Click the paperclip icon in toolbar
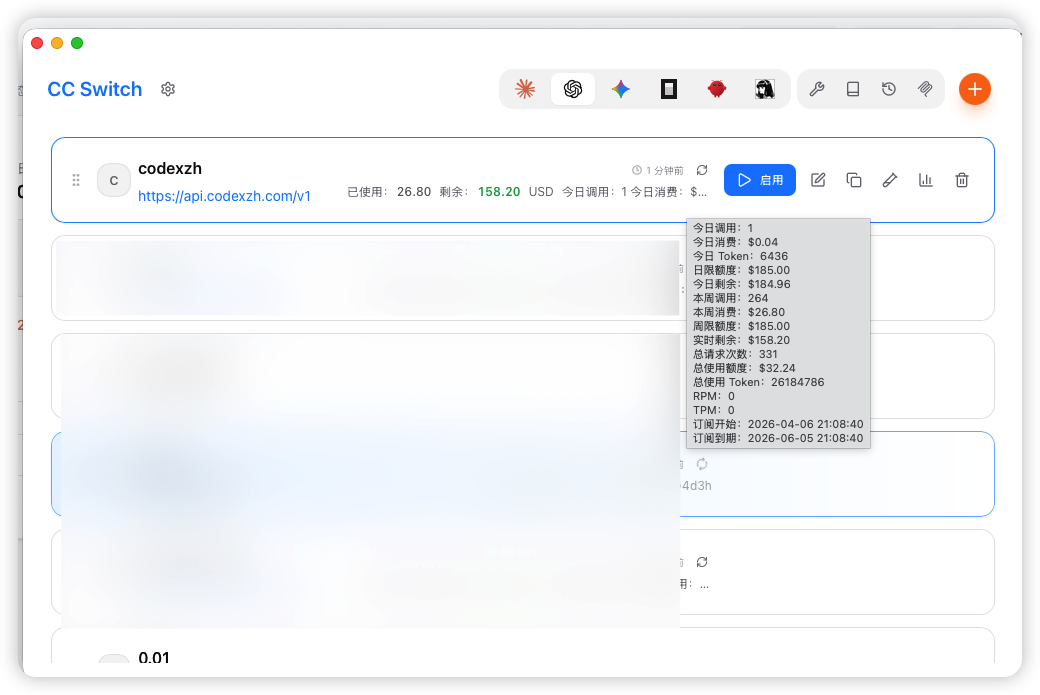The width and height of the screenshot is (1040, 695). [x=925, y=89]
